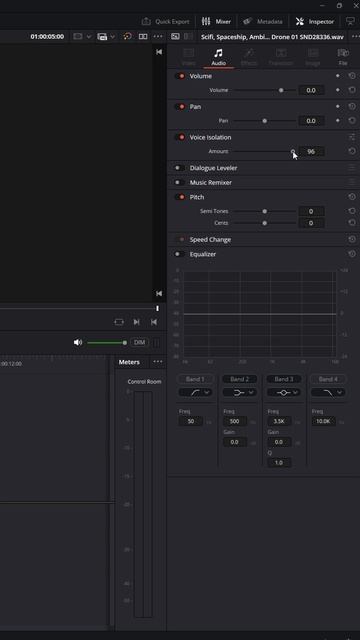Reset the Volume slider value

pyautogui.click(x=352, y=90)
